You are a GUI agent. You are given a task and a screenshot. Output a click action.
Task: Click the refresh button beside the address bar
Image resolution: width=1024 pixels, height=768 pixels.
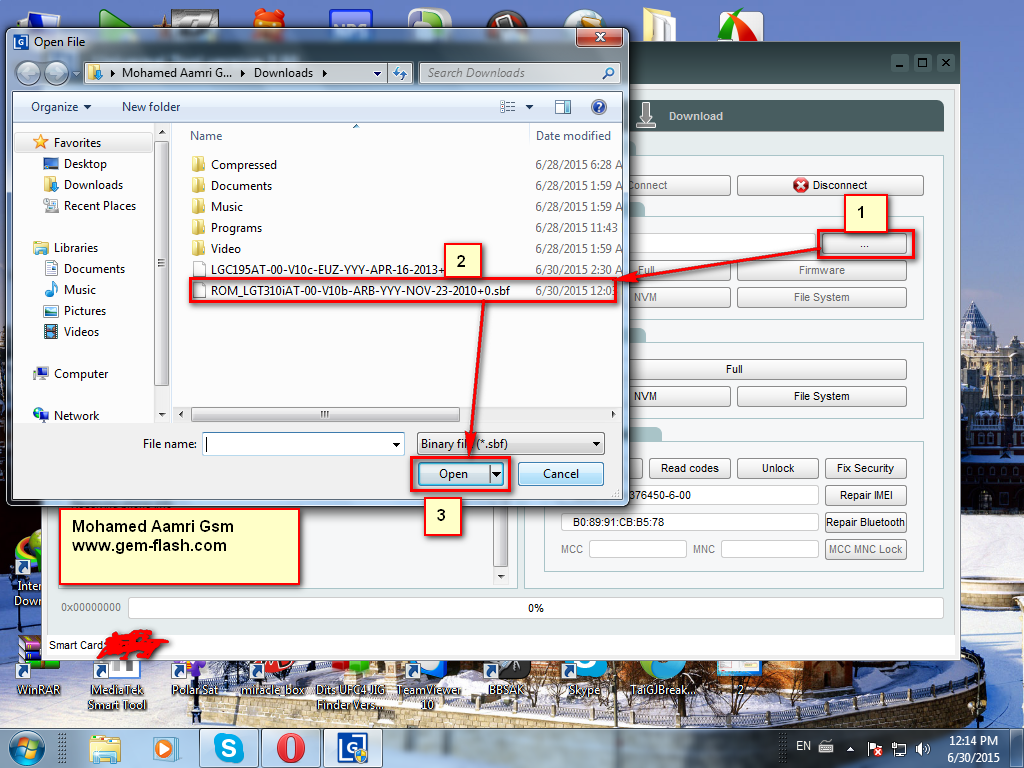(400, 73)
